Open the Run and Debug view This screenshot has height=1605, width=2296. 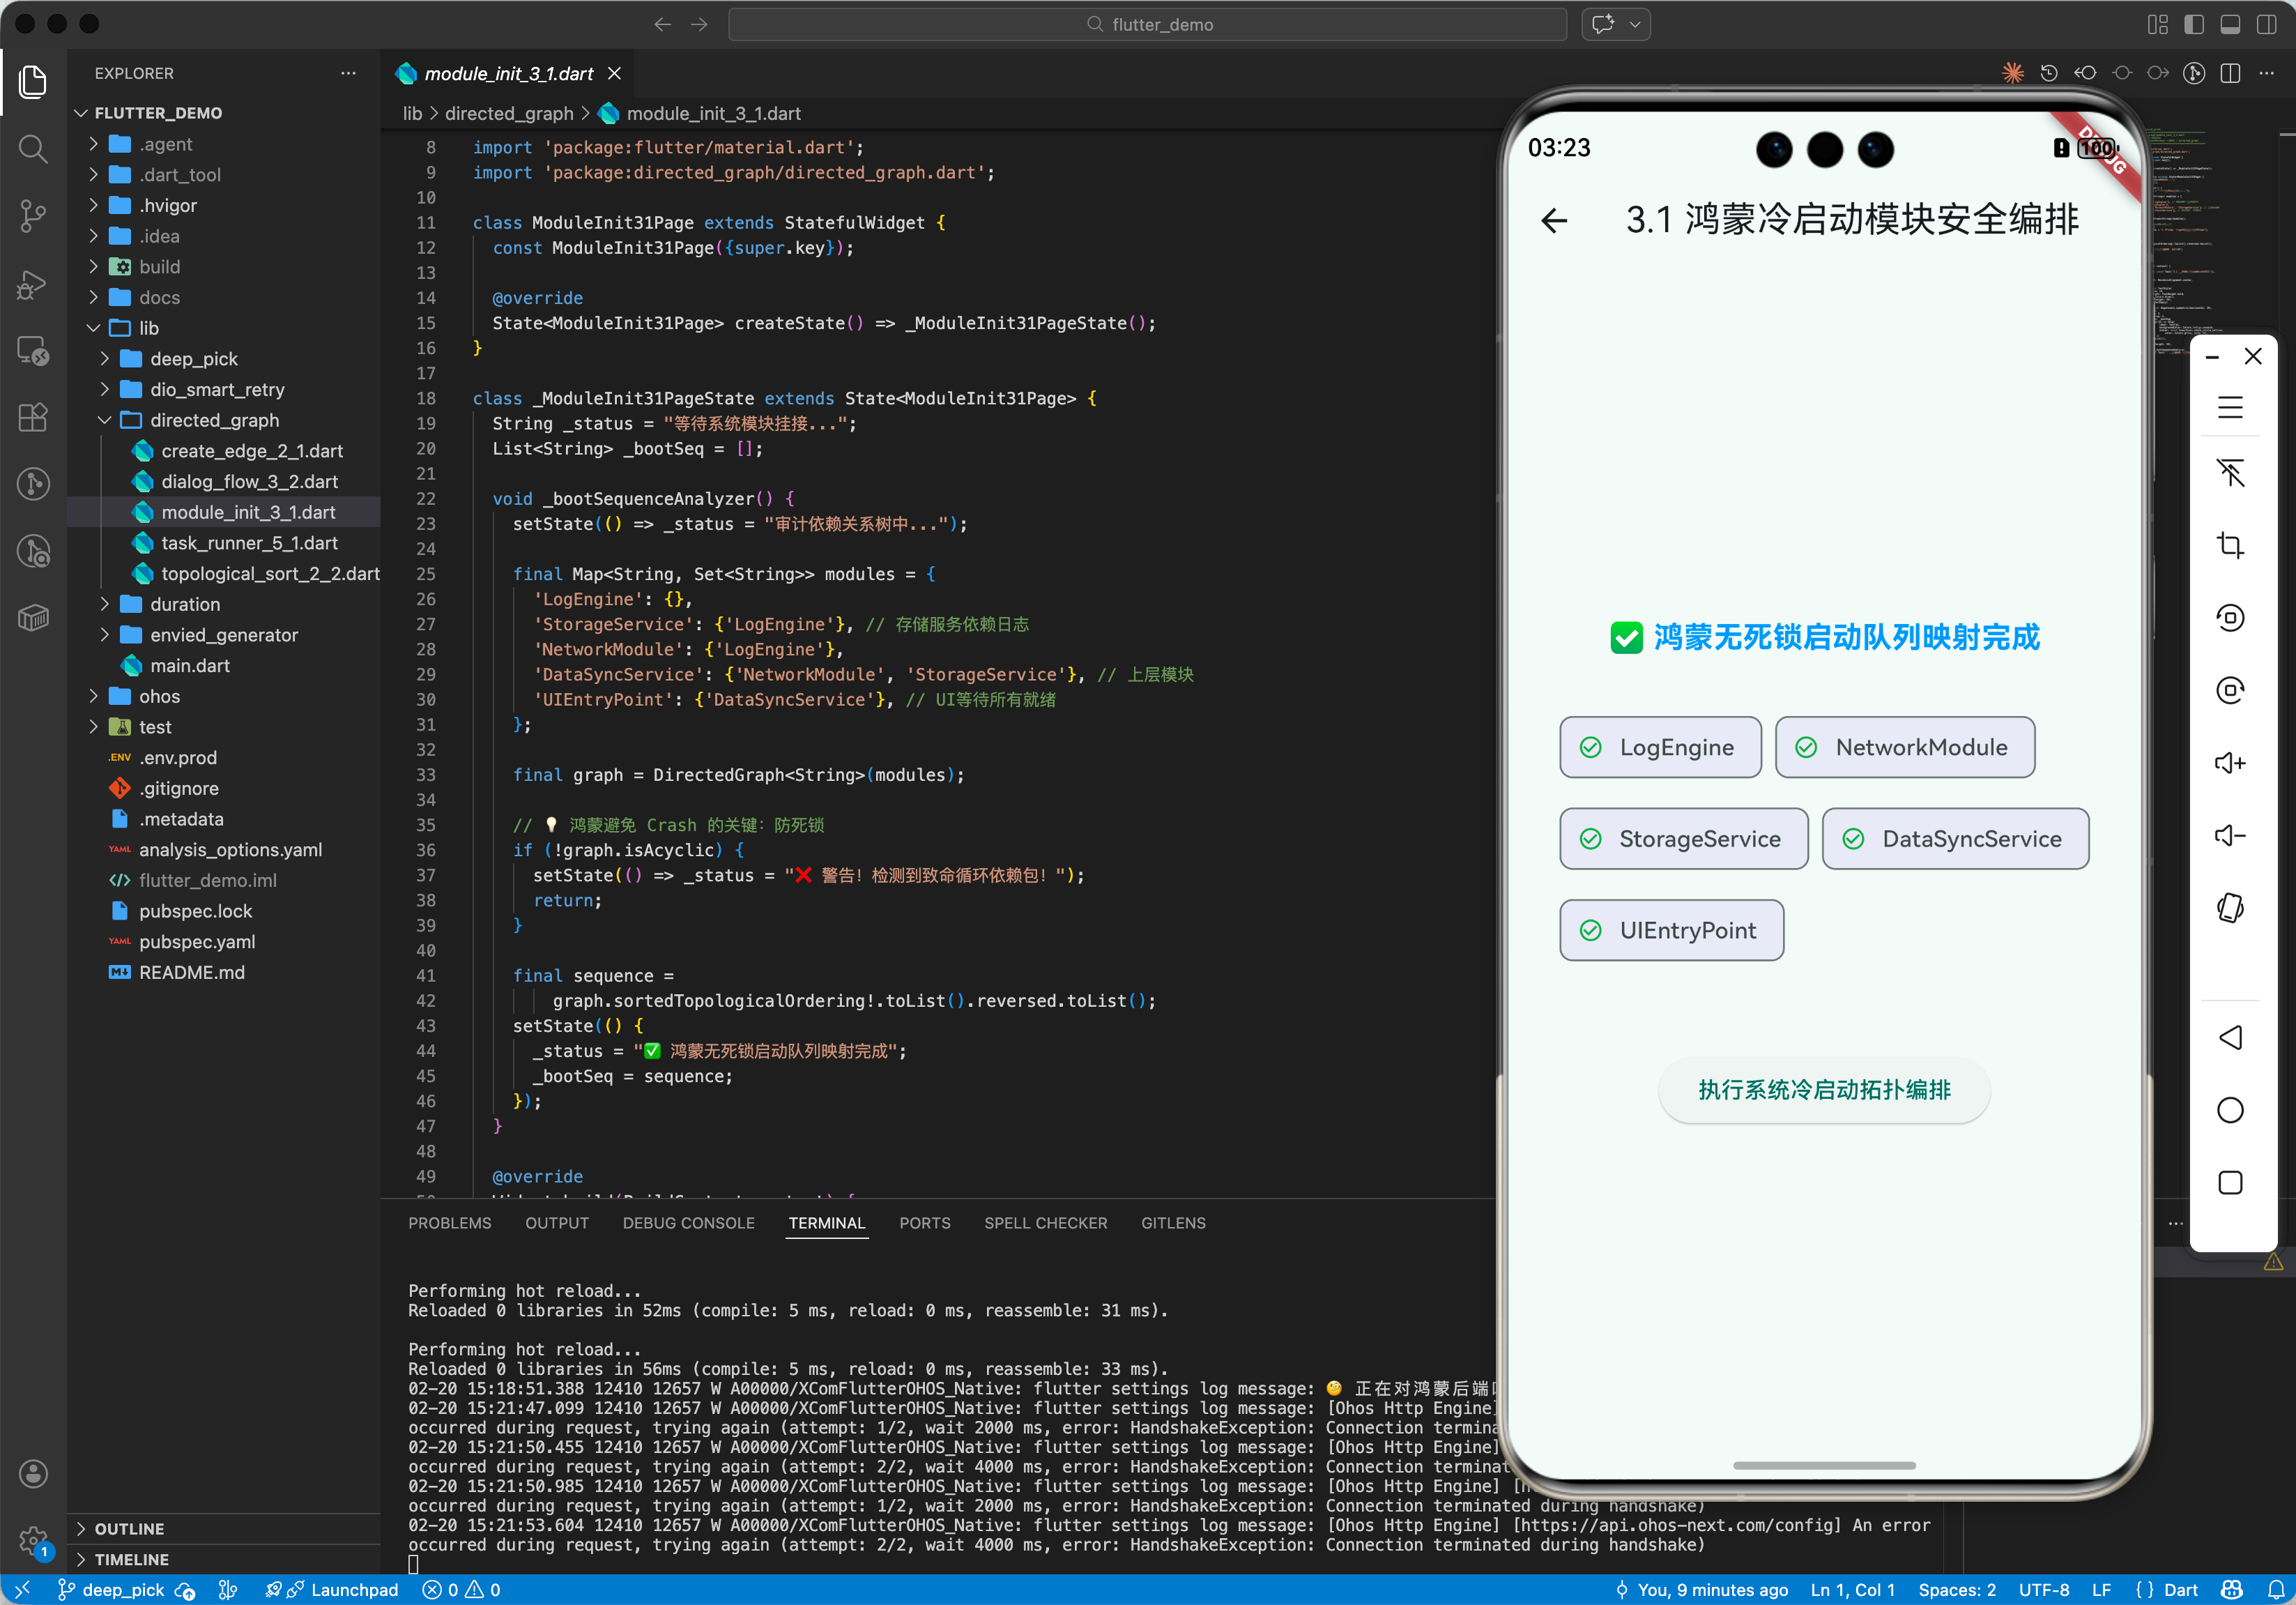(33, 284)
